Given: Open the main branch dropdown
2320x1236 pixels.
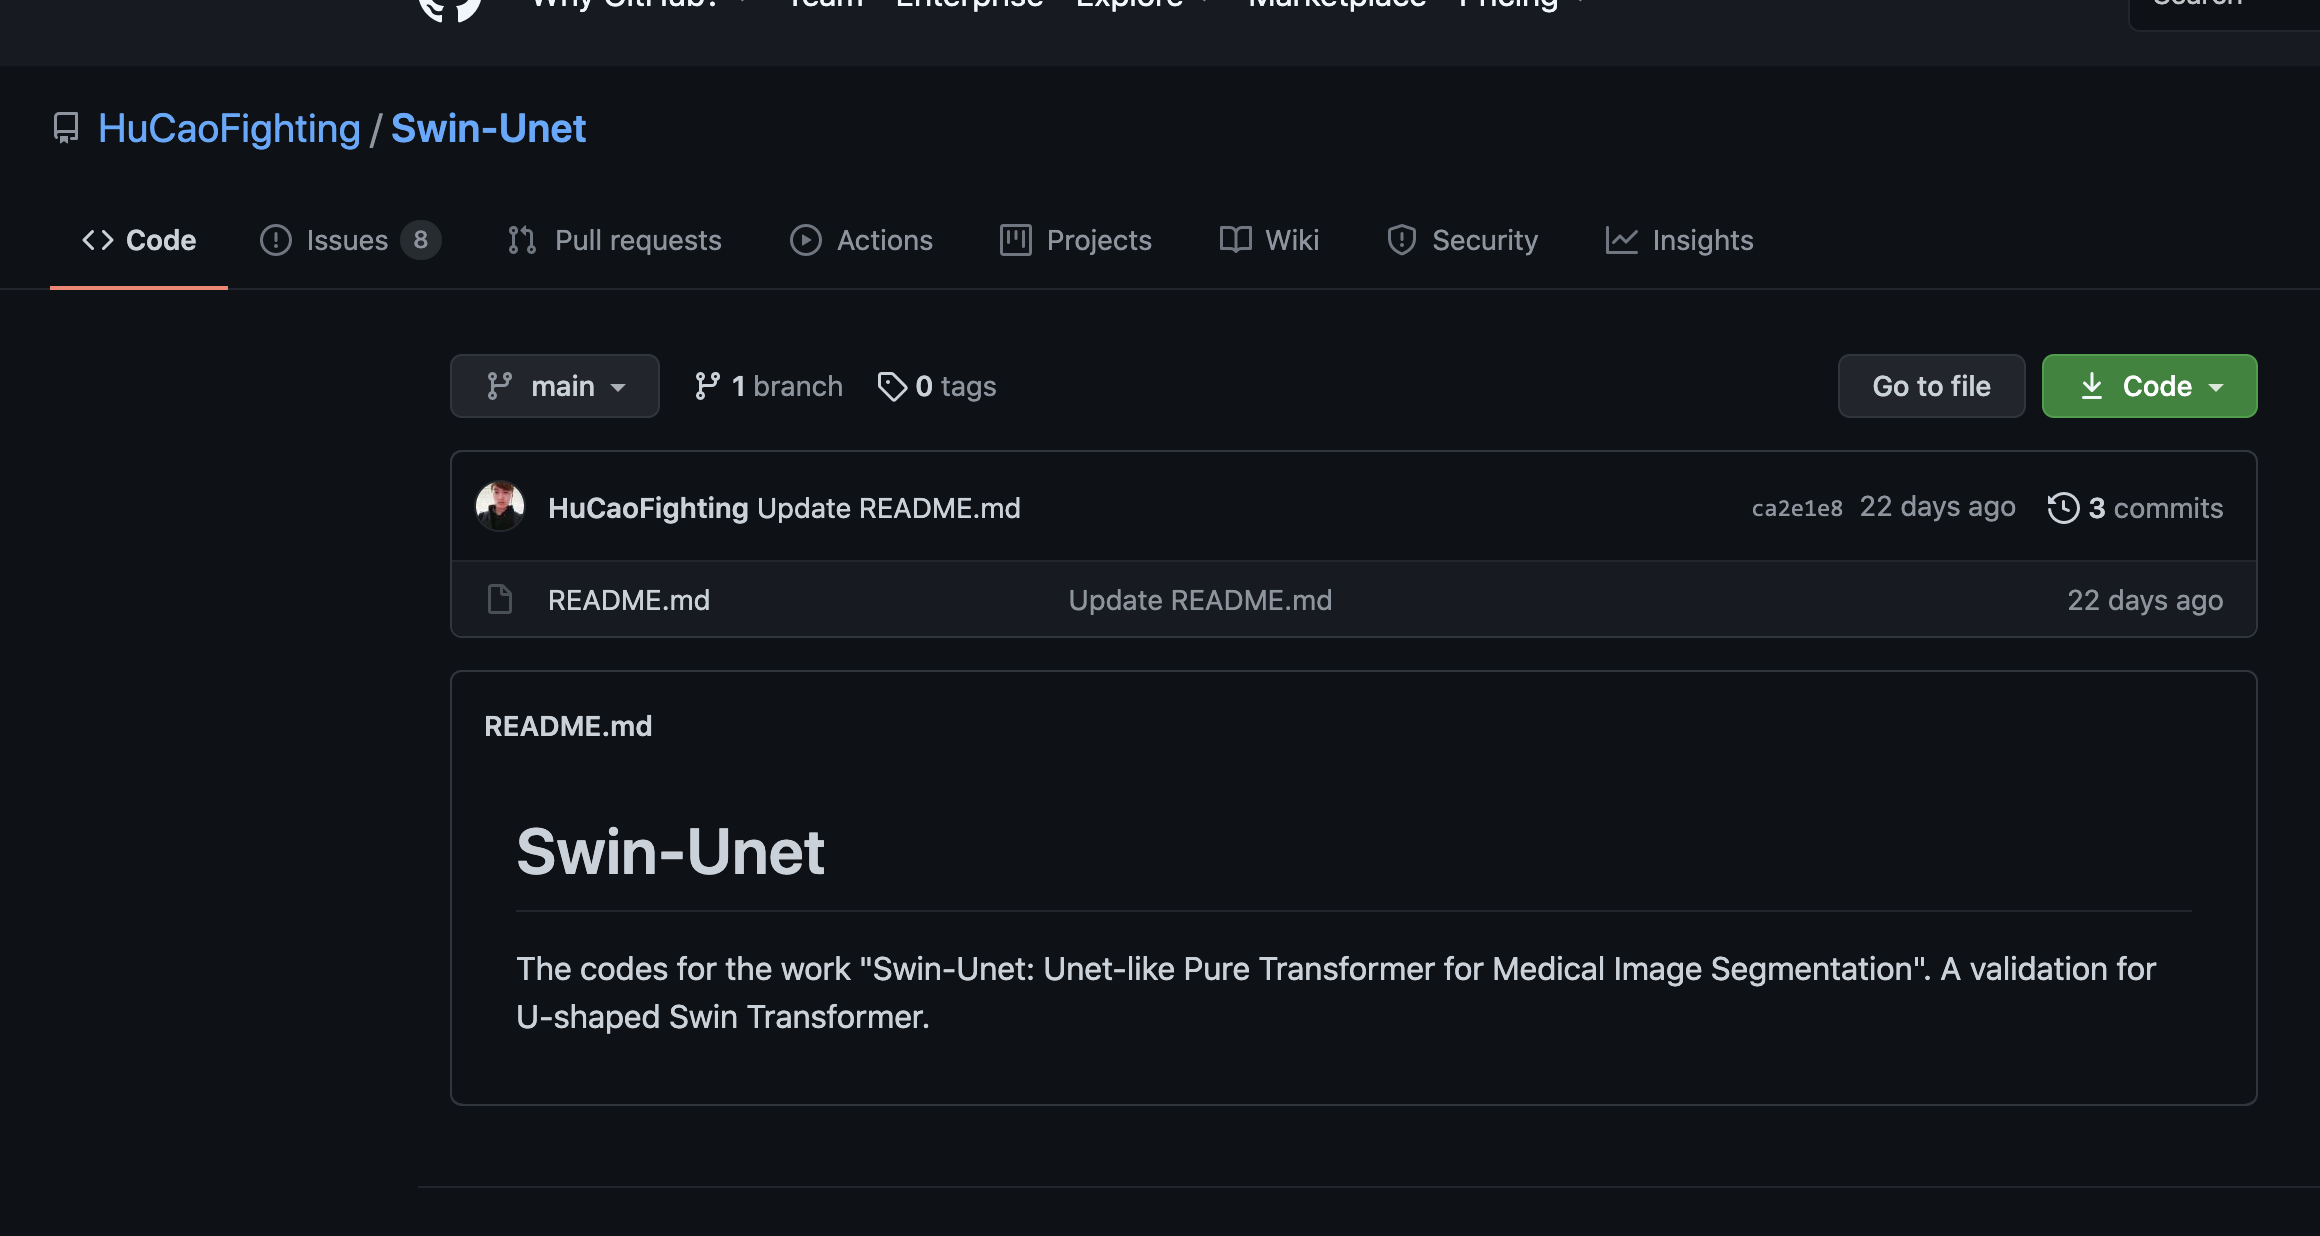Looking at the screenshot, I should coord(555,386).
